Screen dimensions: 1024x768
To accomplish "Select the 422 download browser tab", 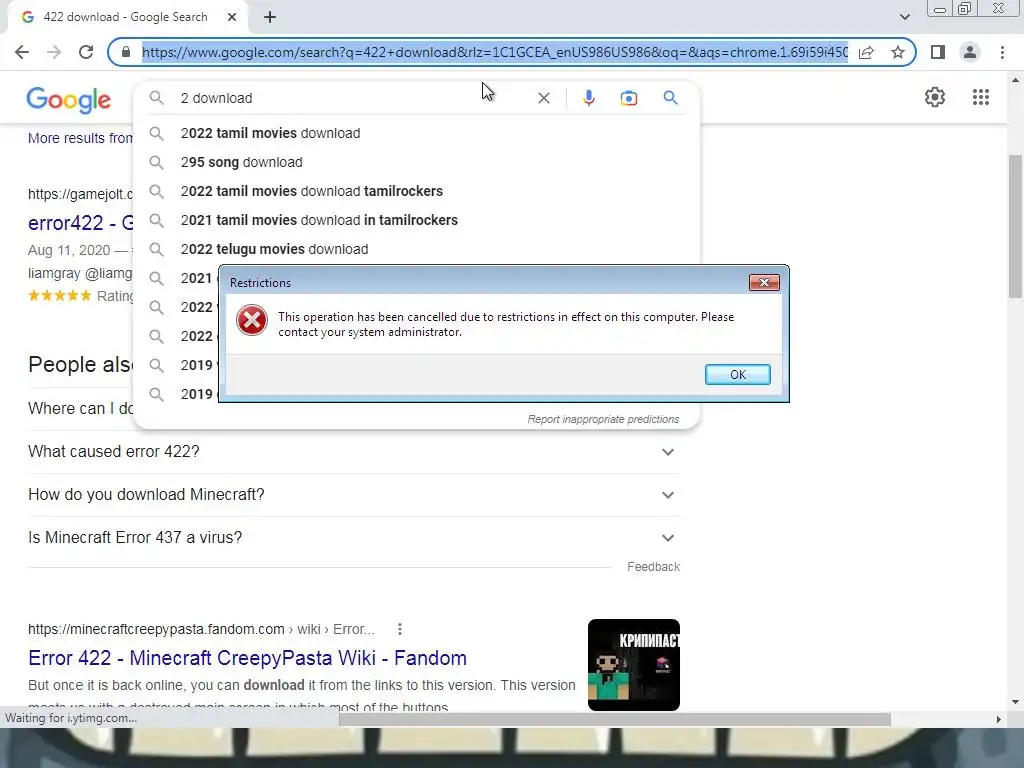I will point(127,17).
